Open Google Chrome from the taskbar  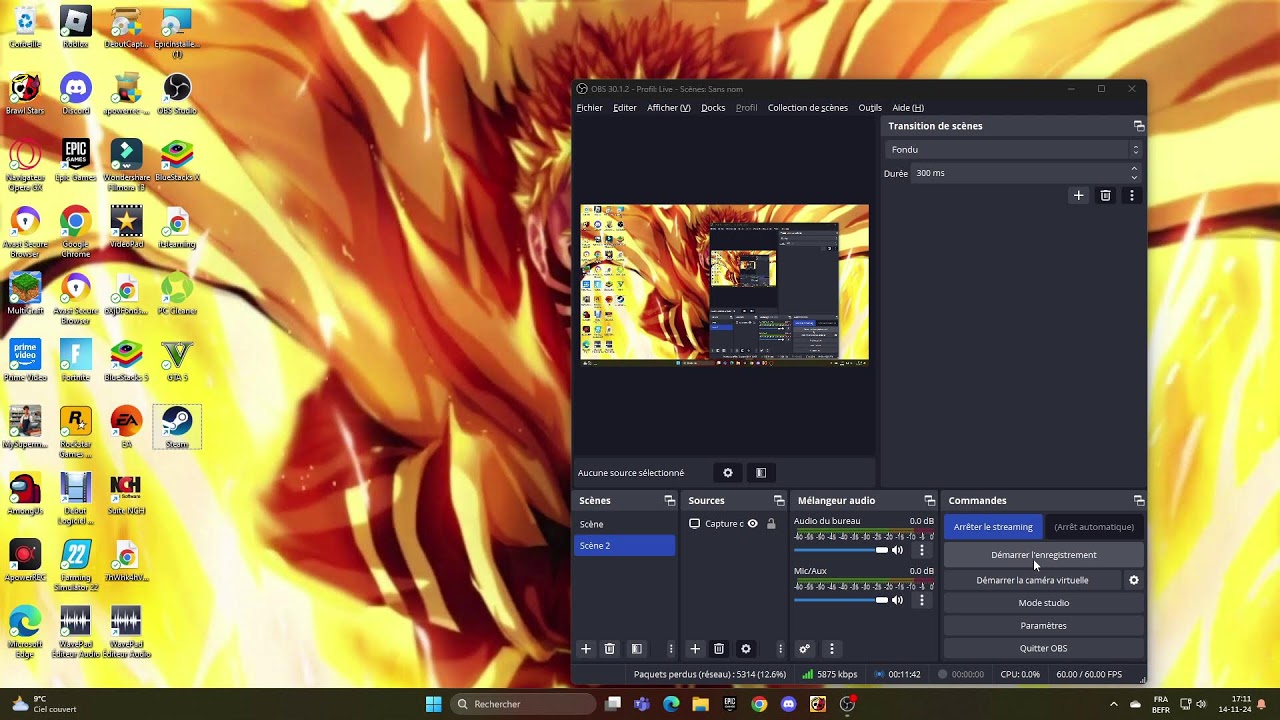pyautogui.click(x=759, y=704)
